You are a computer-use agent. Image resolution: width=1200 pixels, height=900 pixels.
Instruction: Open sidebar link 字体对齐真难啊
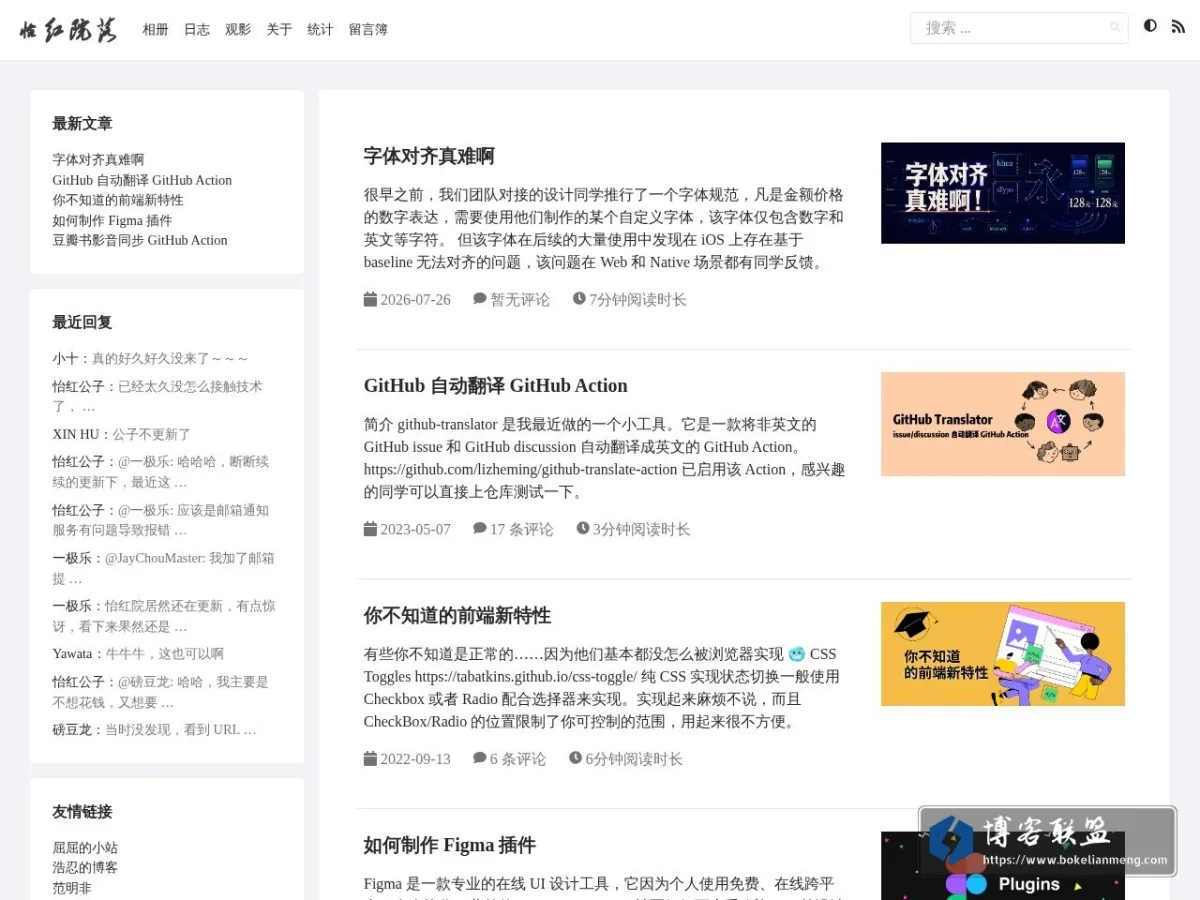point(98,160)
